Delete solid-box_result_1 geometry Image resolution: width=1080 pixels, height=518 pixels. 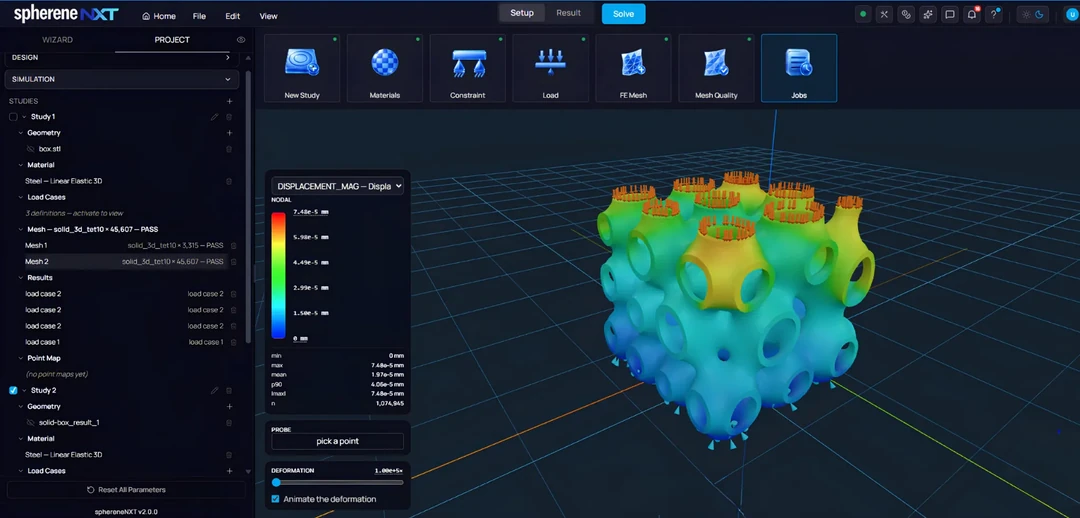tap(229, 422)
